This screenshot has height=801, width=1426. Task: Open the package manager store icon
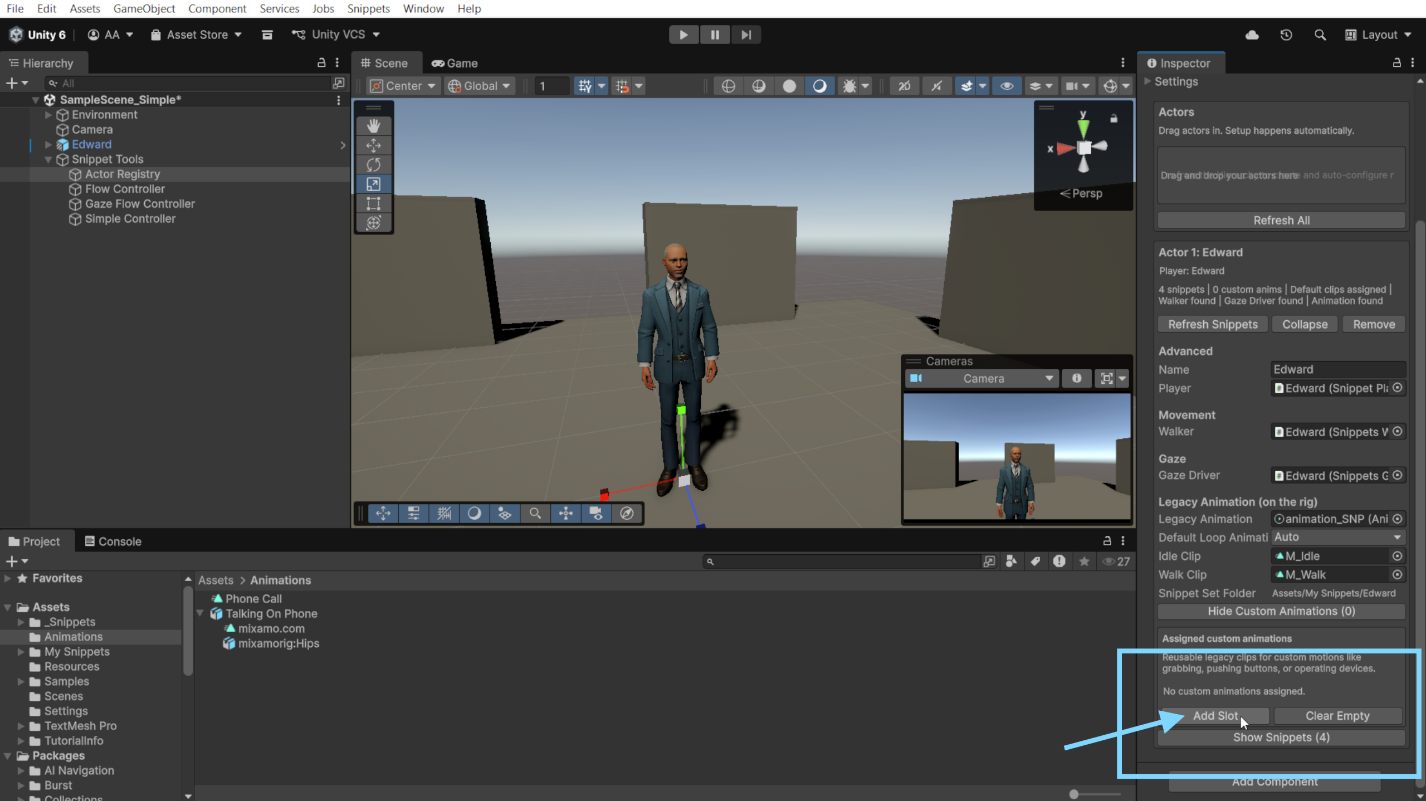[x=267, y=35]
